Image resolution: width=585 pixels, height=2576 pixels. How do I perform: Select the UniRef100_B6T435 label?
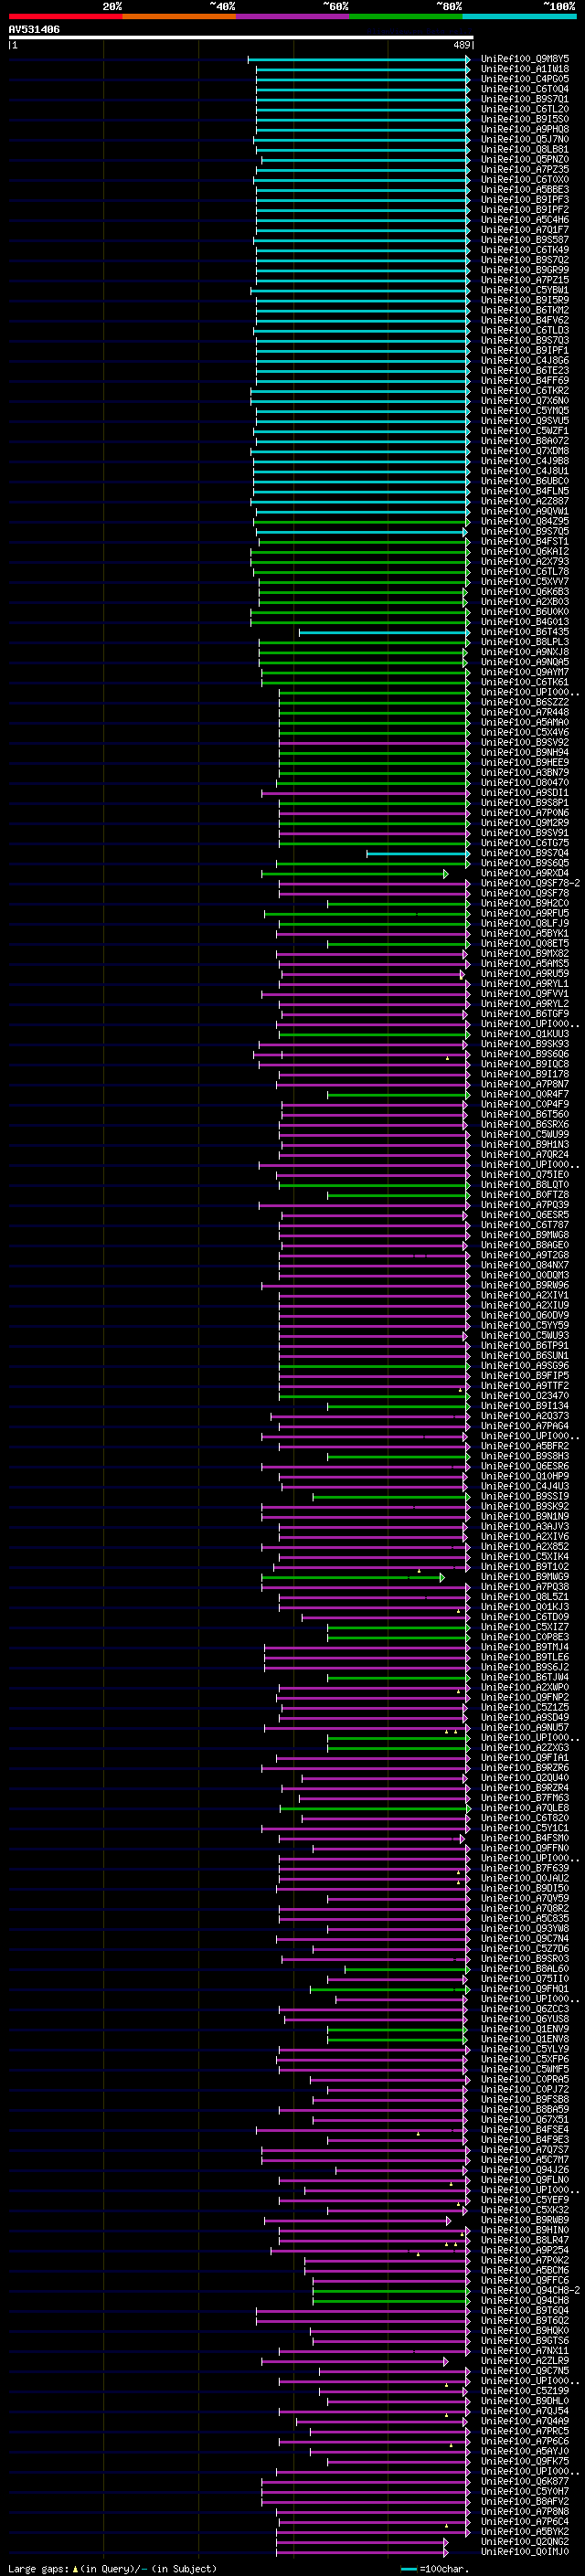click(524, 632)
